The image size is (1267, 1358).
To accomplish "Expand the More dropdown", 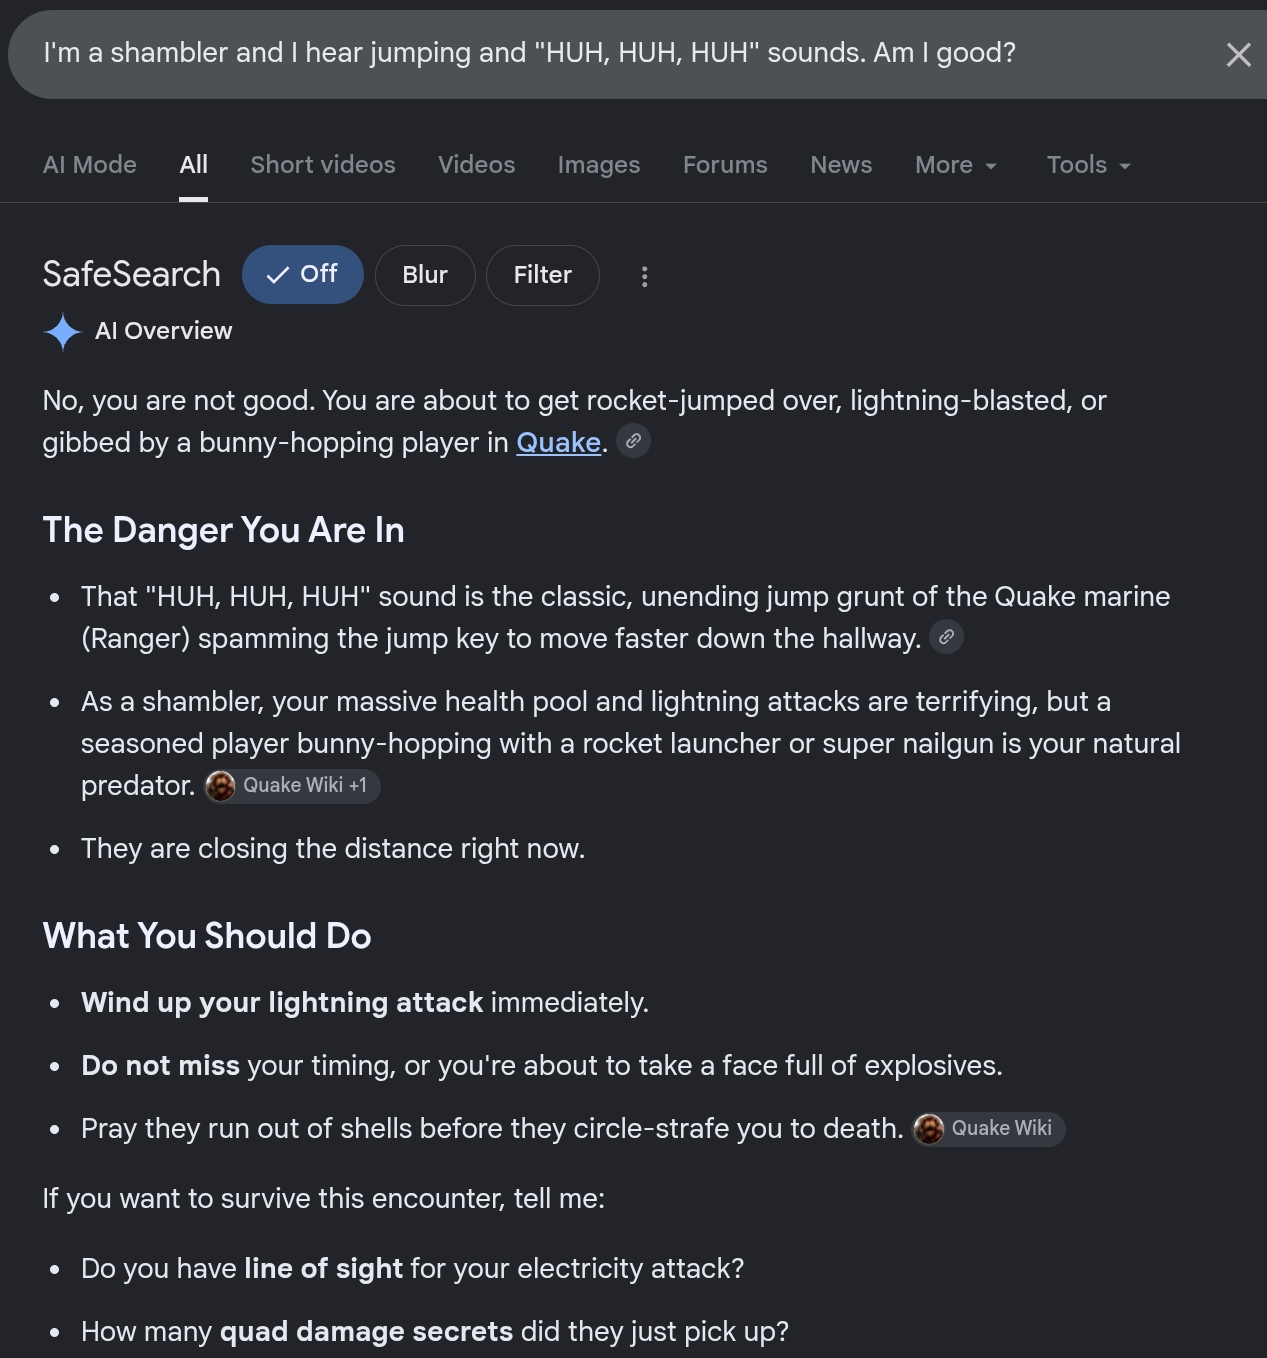I will [956, 165].
